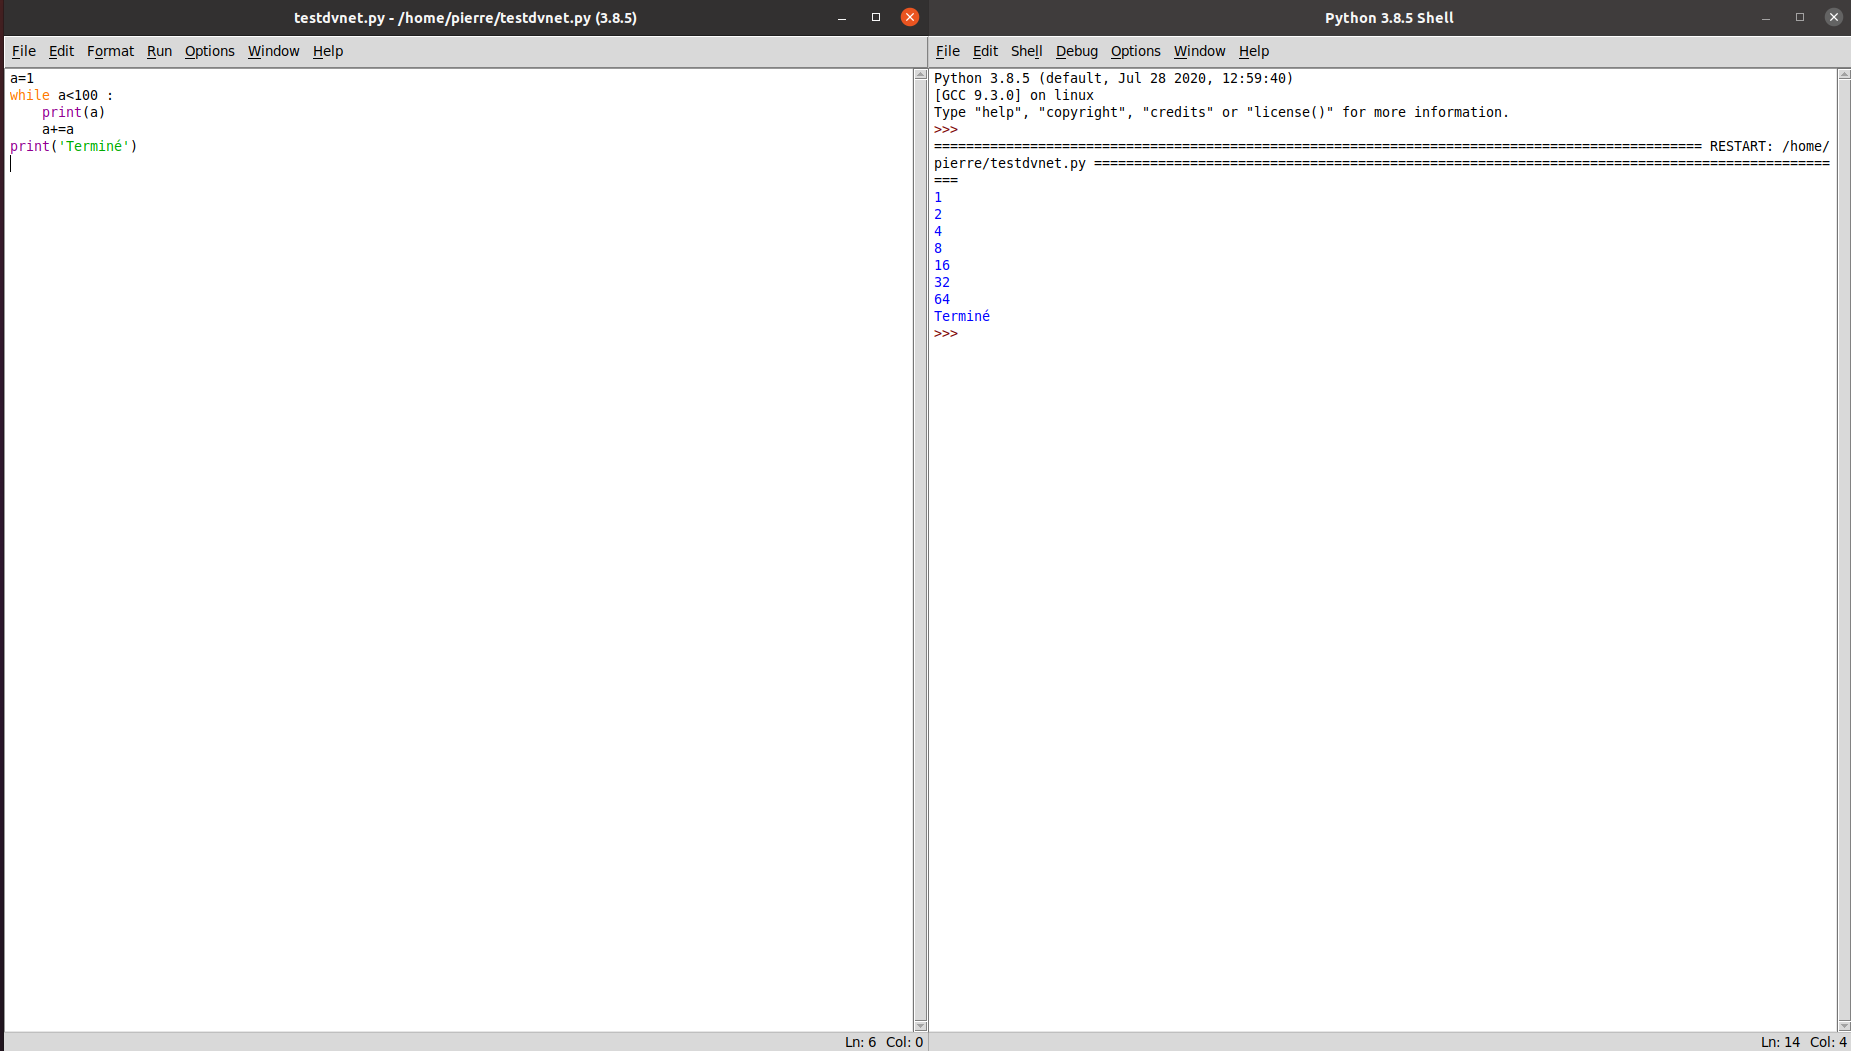Open the Window menu in Python Shell
Viewport: 1851px width, 1051px height.
point(1199,51)
